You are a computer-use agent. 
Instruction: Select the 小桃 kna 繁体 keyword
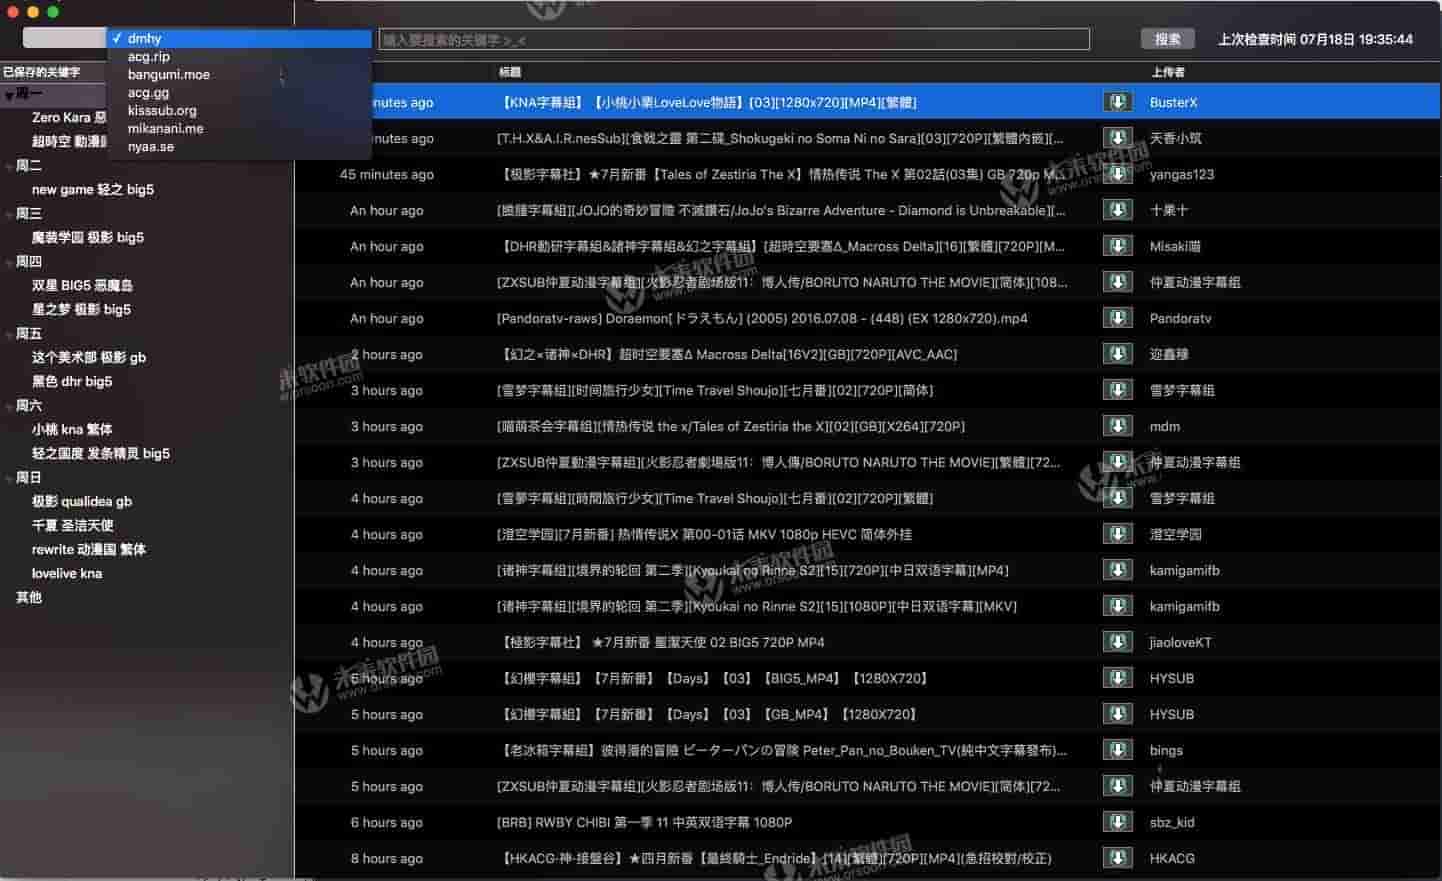point(72,429)
